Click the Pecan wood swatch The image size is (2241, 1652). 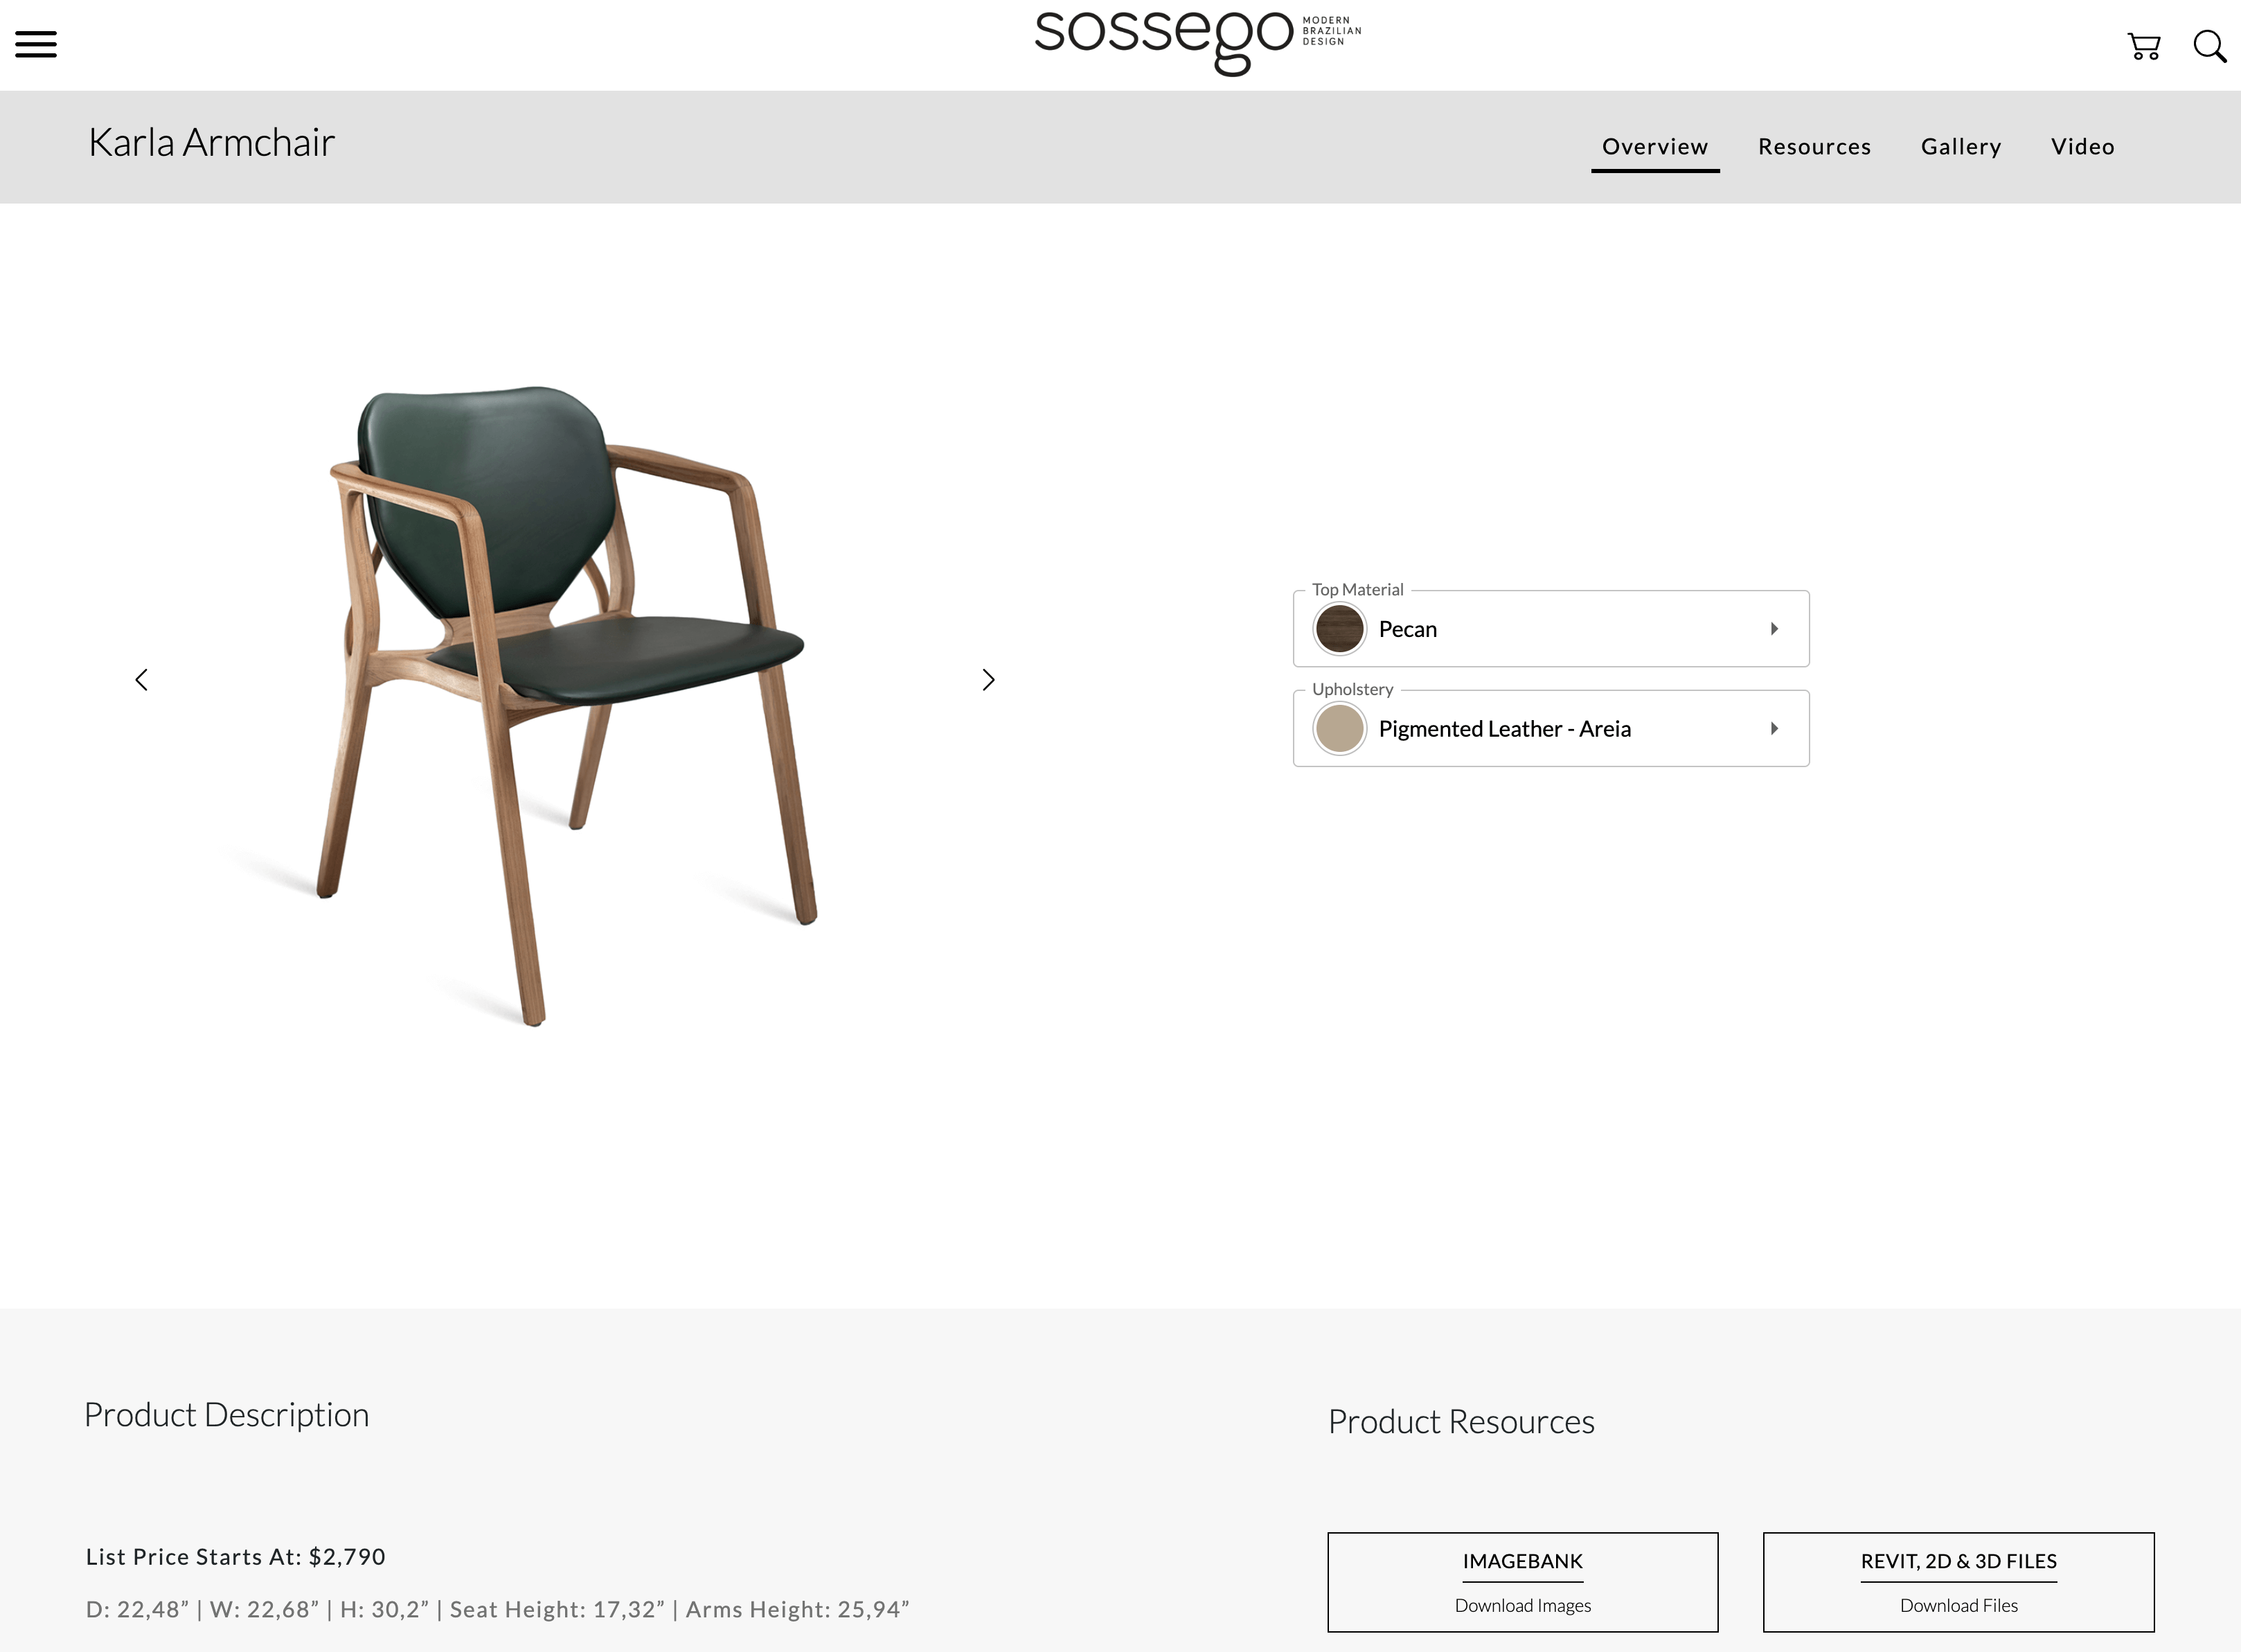point(1339,629)
